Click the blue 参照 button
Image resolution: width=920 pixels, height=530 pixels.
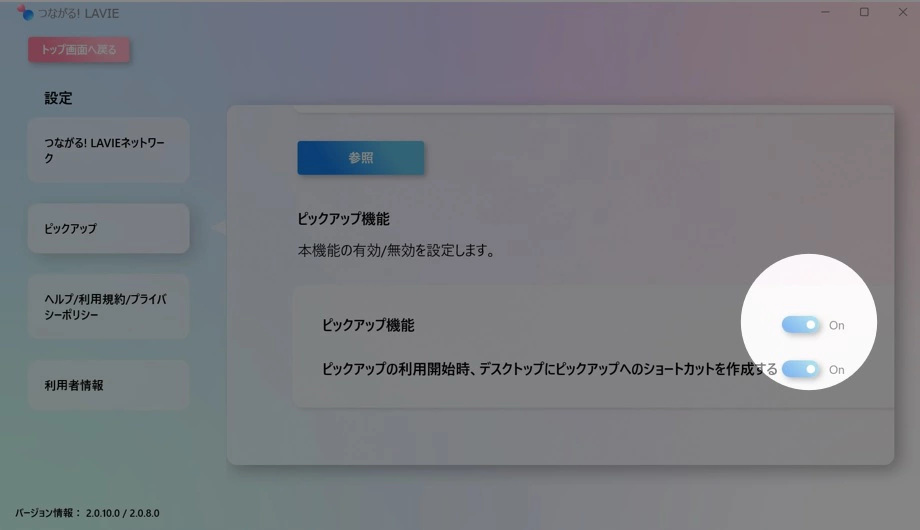(x=361, y=157)
